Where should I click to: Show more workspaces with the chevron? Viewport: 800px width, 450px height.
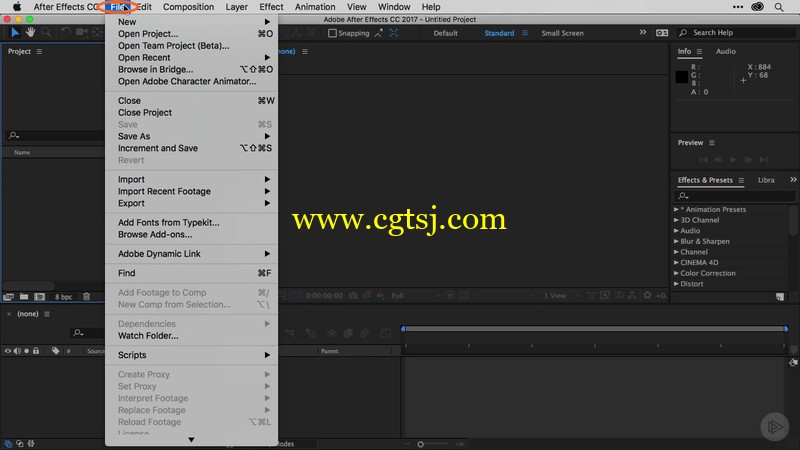643,32
